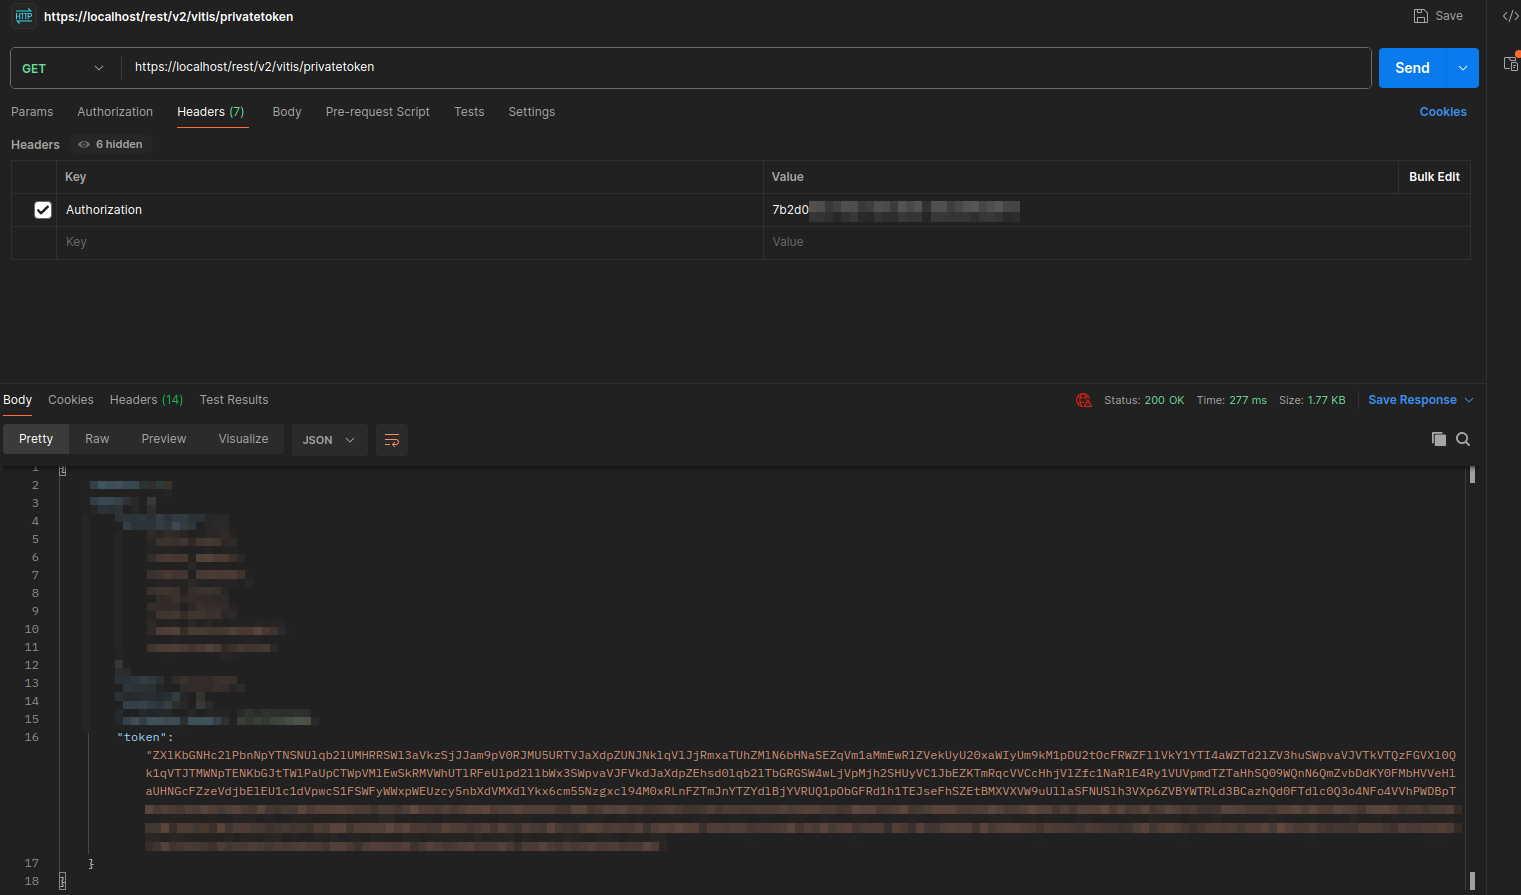
Task: Click the "token" key in JSON
Action: [141, 737]
